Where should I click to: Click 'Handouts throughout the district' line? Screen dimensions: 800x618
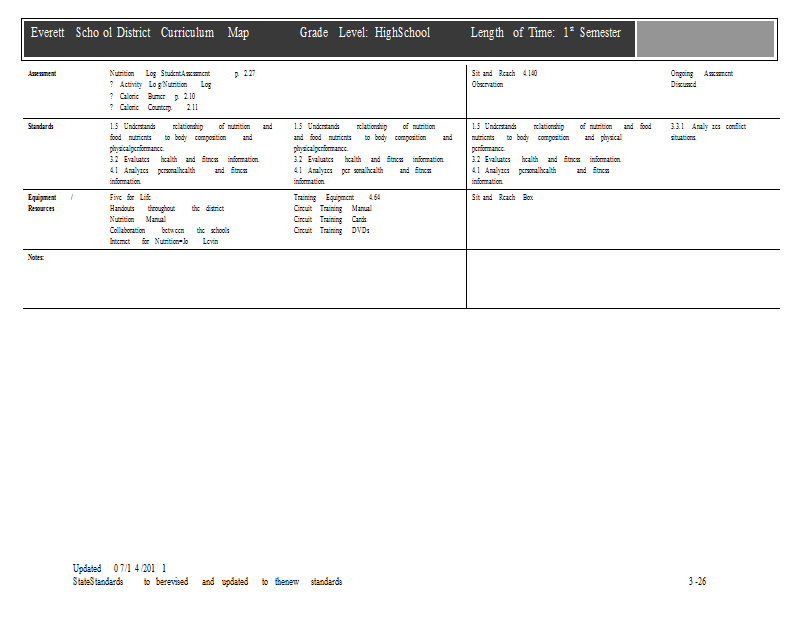[166, 208]
